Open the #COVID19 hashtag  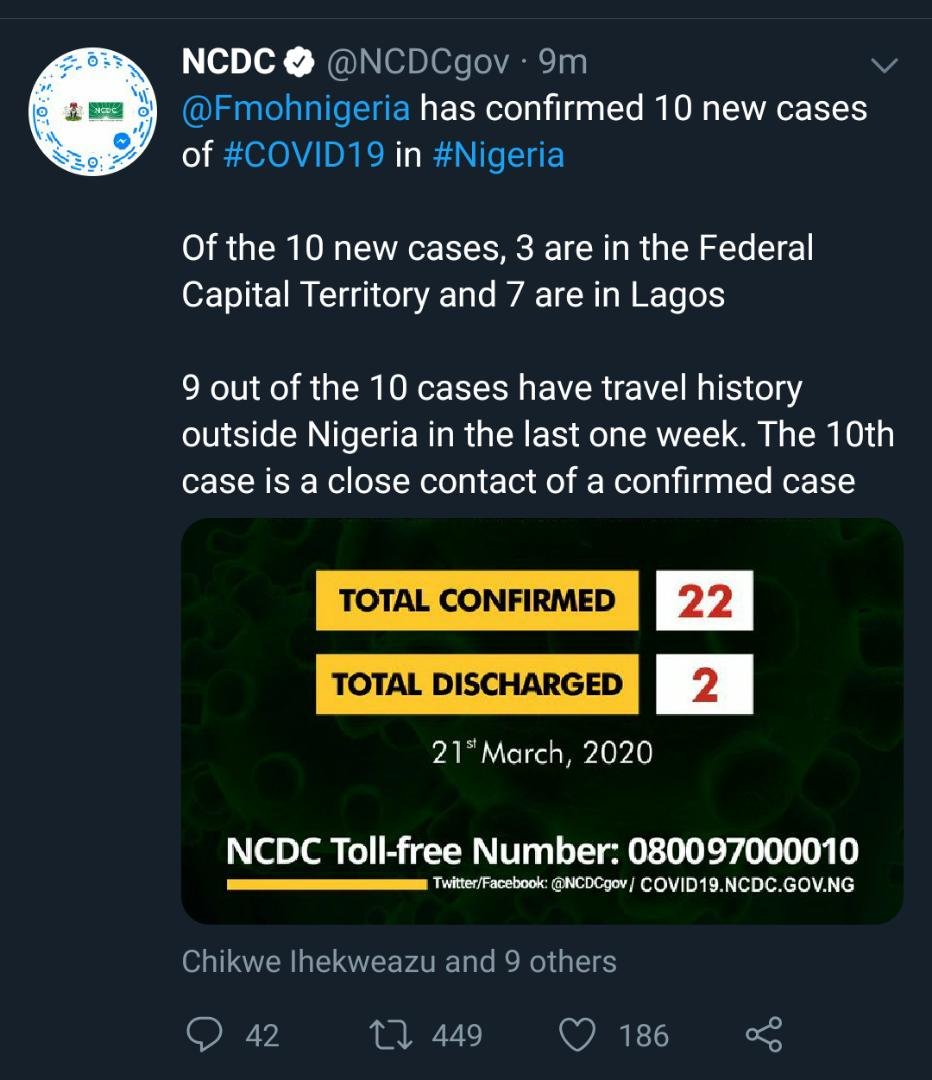click(x=300, y=155)
